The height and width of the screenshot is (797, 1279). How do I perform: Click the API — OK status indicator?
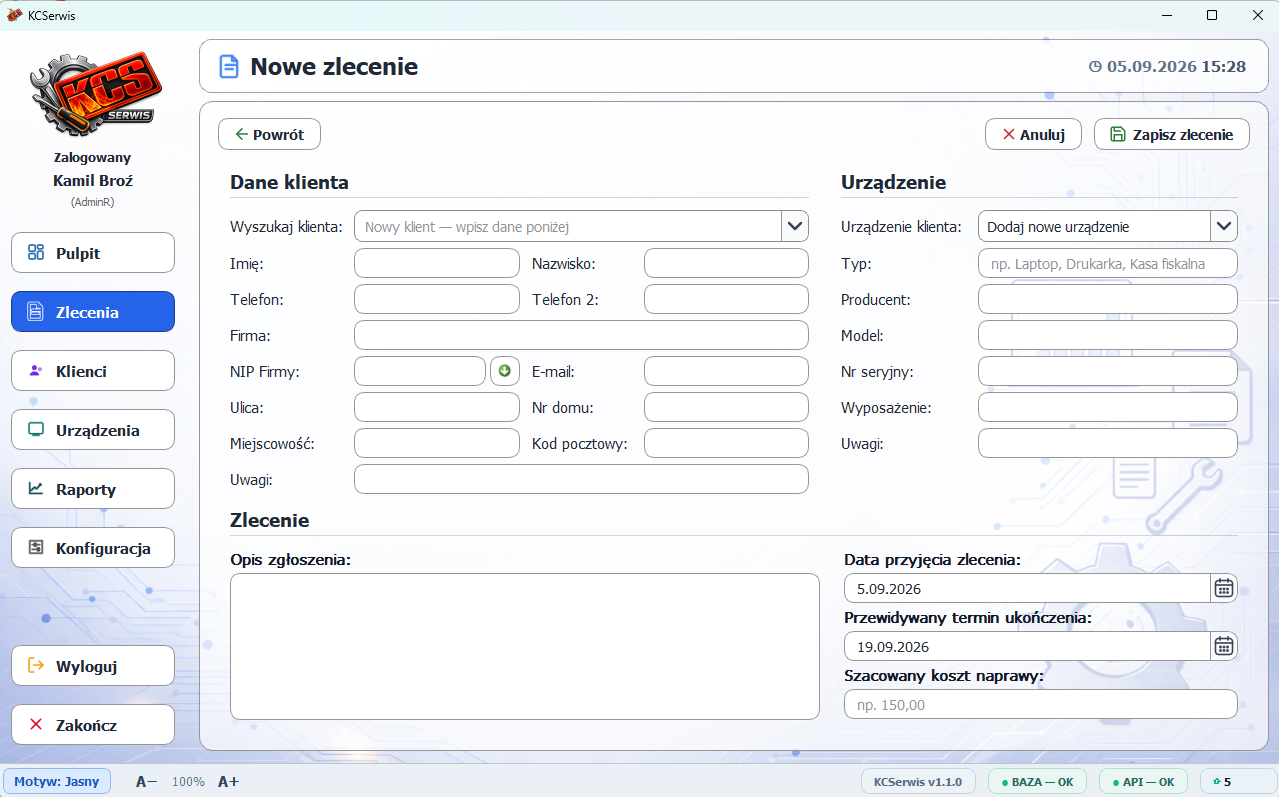(x=1143, y=781)
